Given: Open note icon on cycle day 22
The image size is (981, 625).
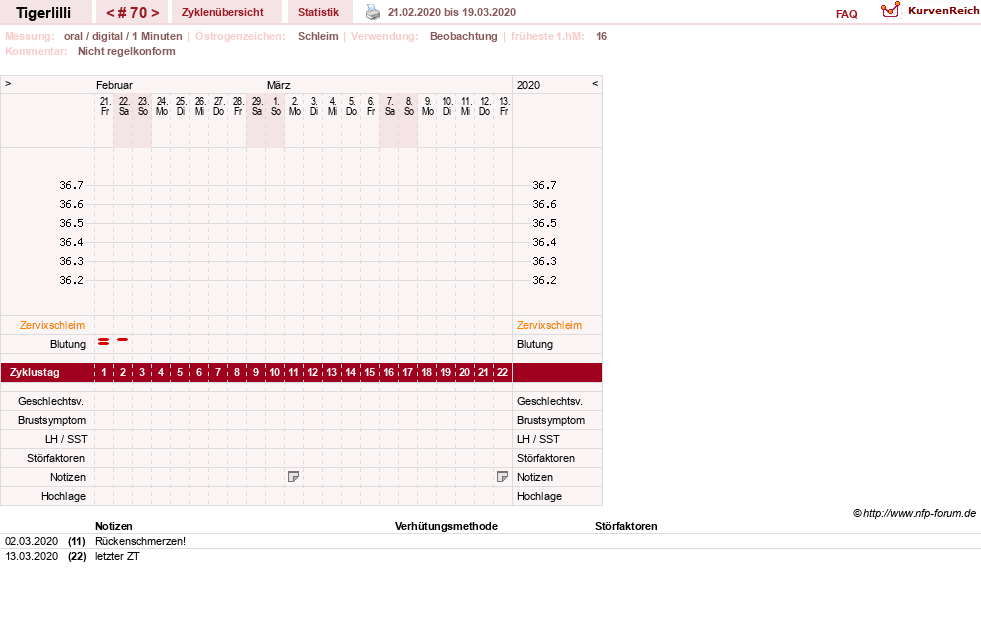Looking at the screenshot, I should (x=502, y=477).
